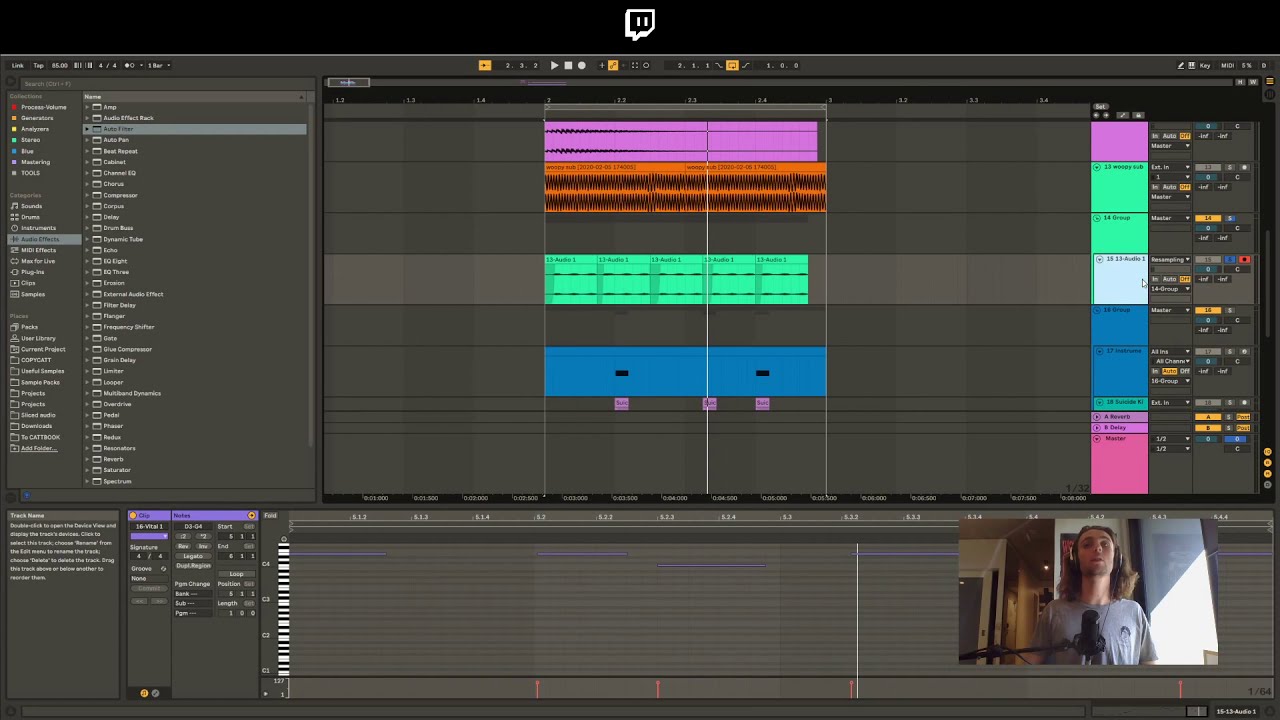
Task: Toggle the 16 Group track activator
Action: tap(1208, 310)
